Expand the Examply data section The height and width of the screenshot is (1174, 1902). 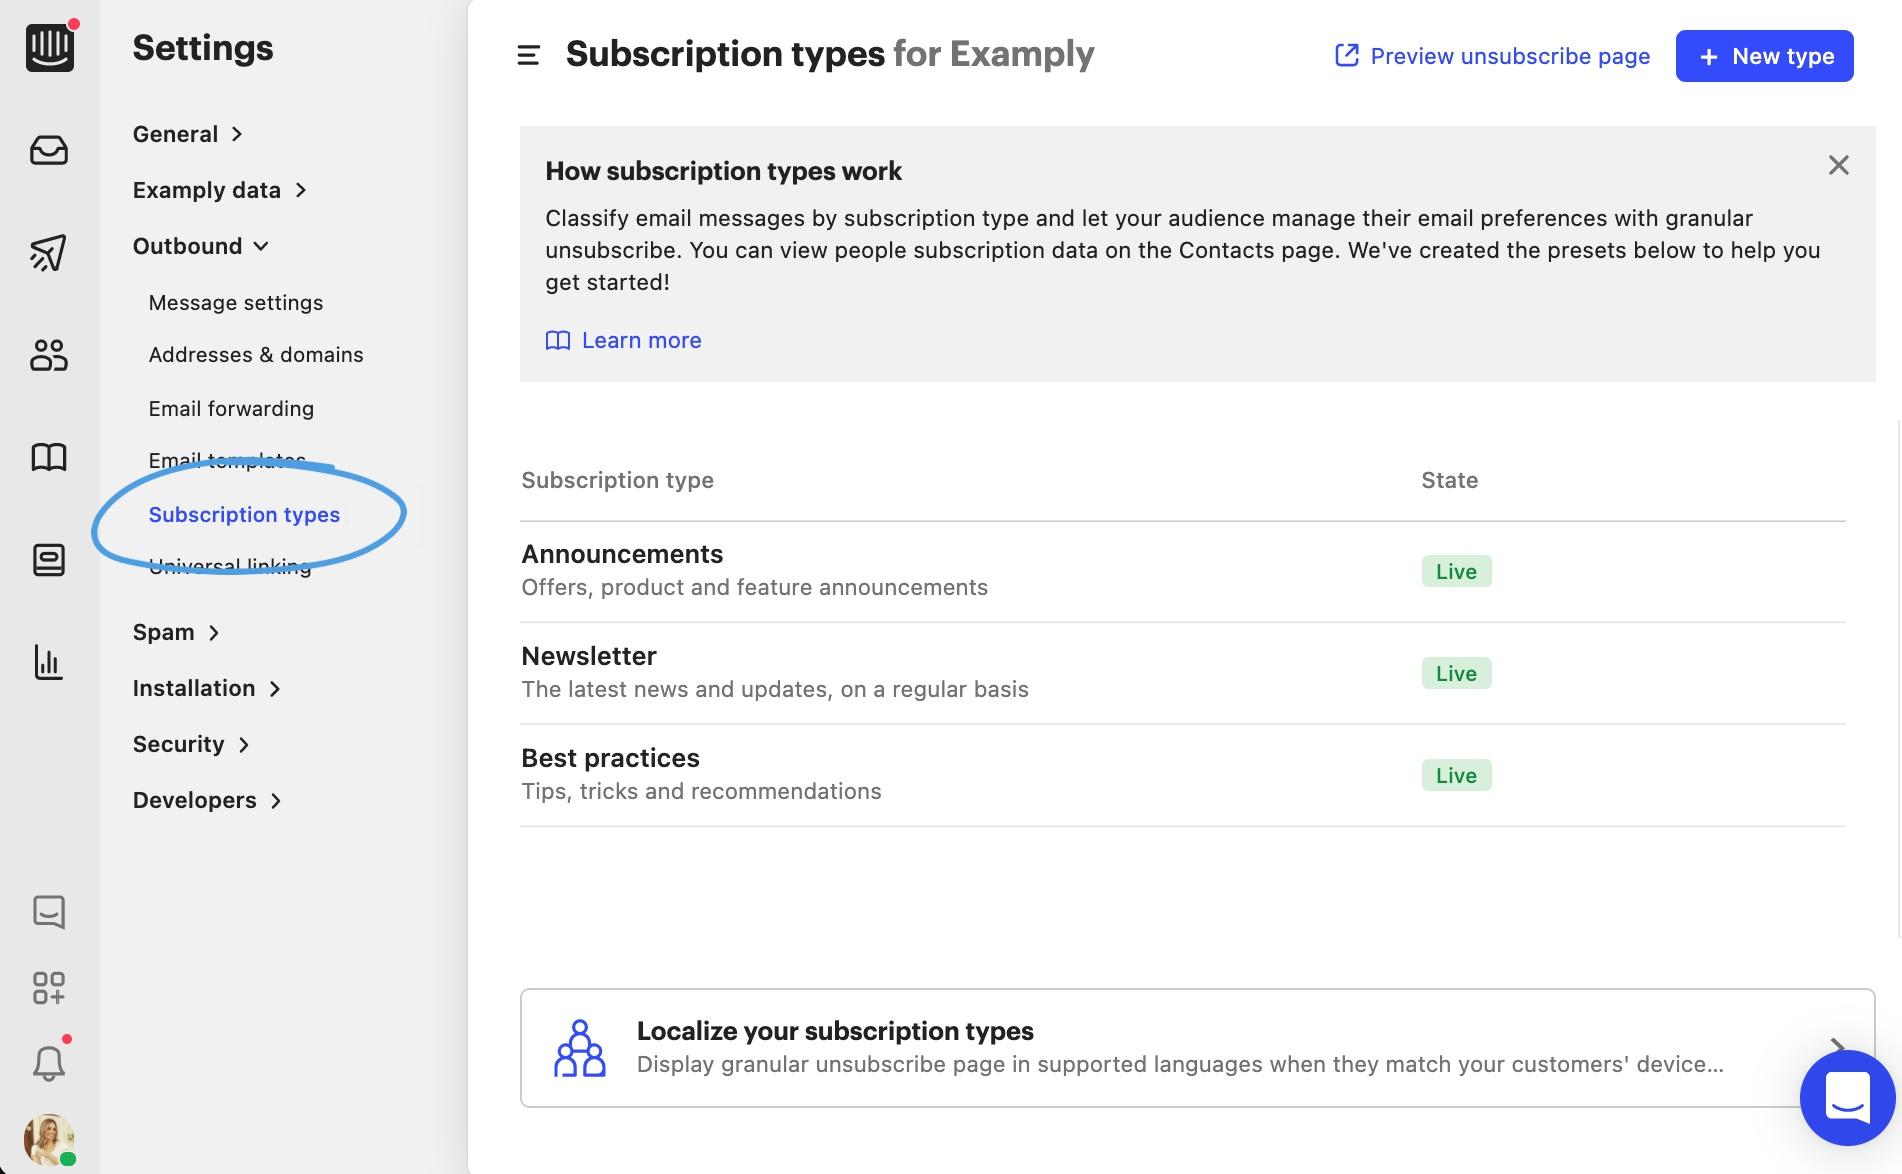coord(220,190)
